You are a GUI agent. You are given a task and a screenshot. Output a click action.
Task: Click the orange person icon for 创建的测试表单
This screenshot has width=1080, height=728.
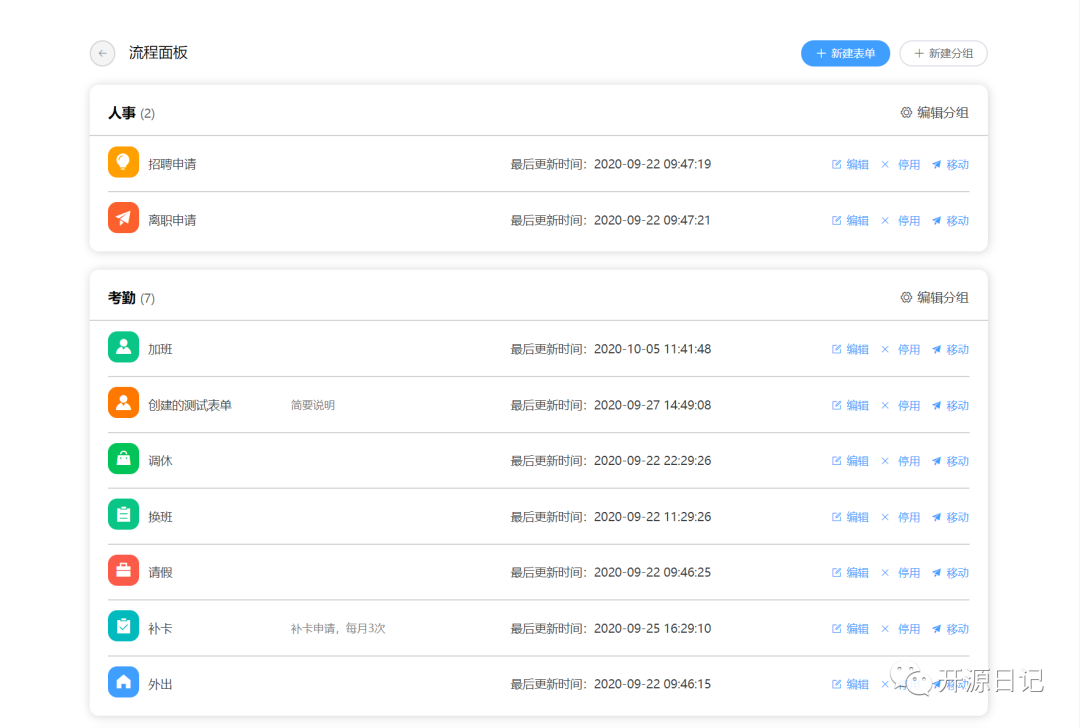click(123, 403)
